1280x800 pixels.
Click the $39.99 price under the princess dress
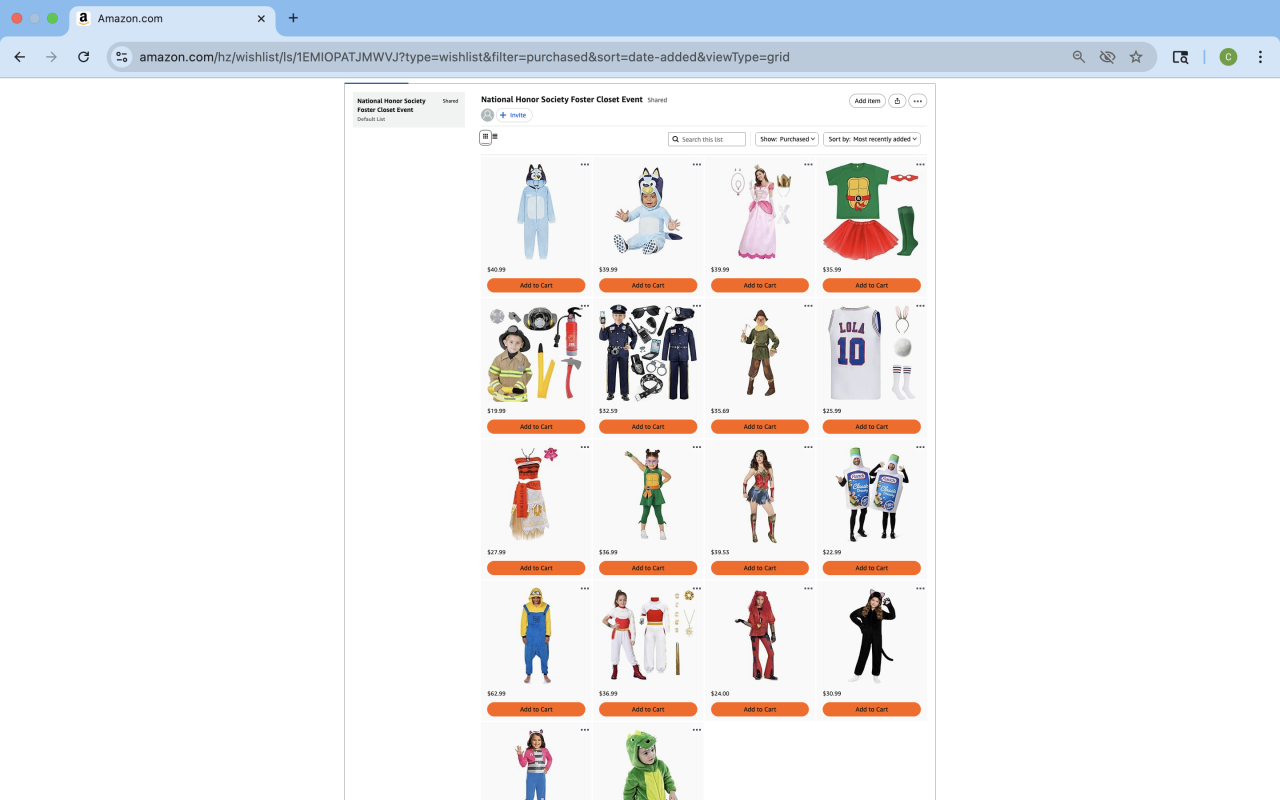pos(720,269)
